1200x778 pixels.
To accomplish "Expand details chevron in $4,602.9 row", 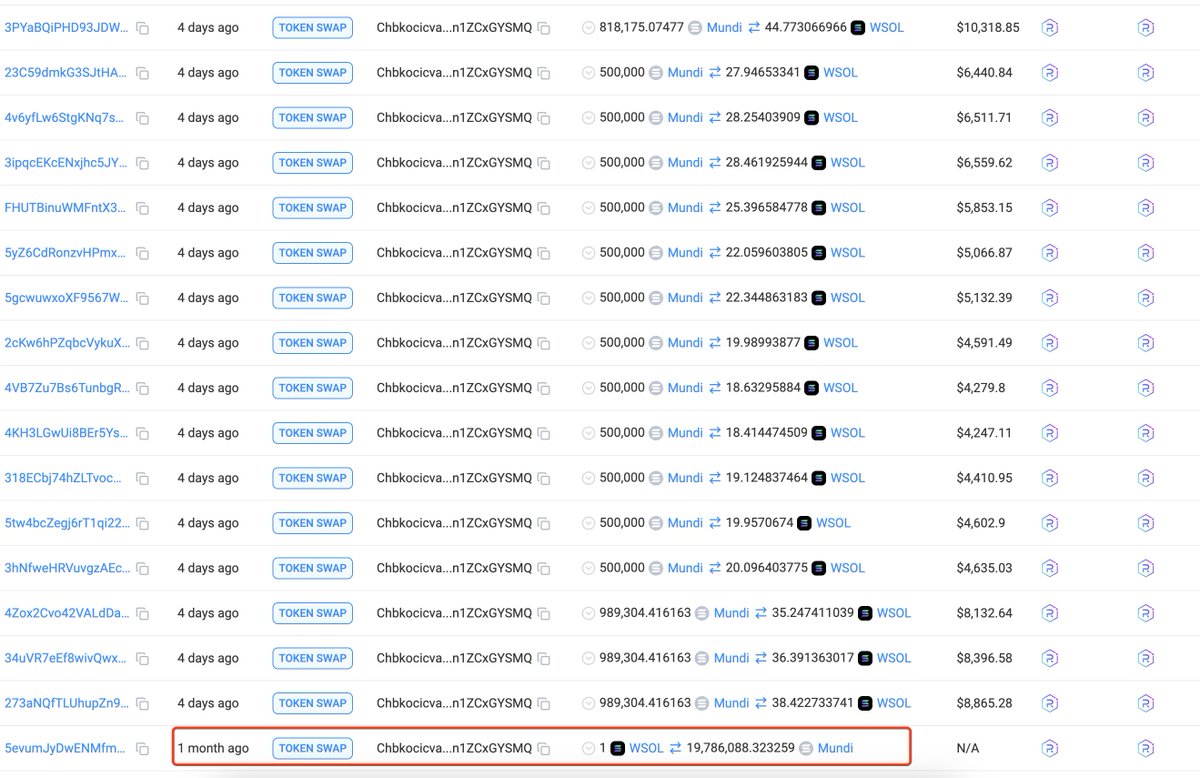I will point(589,523).
